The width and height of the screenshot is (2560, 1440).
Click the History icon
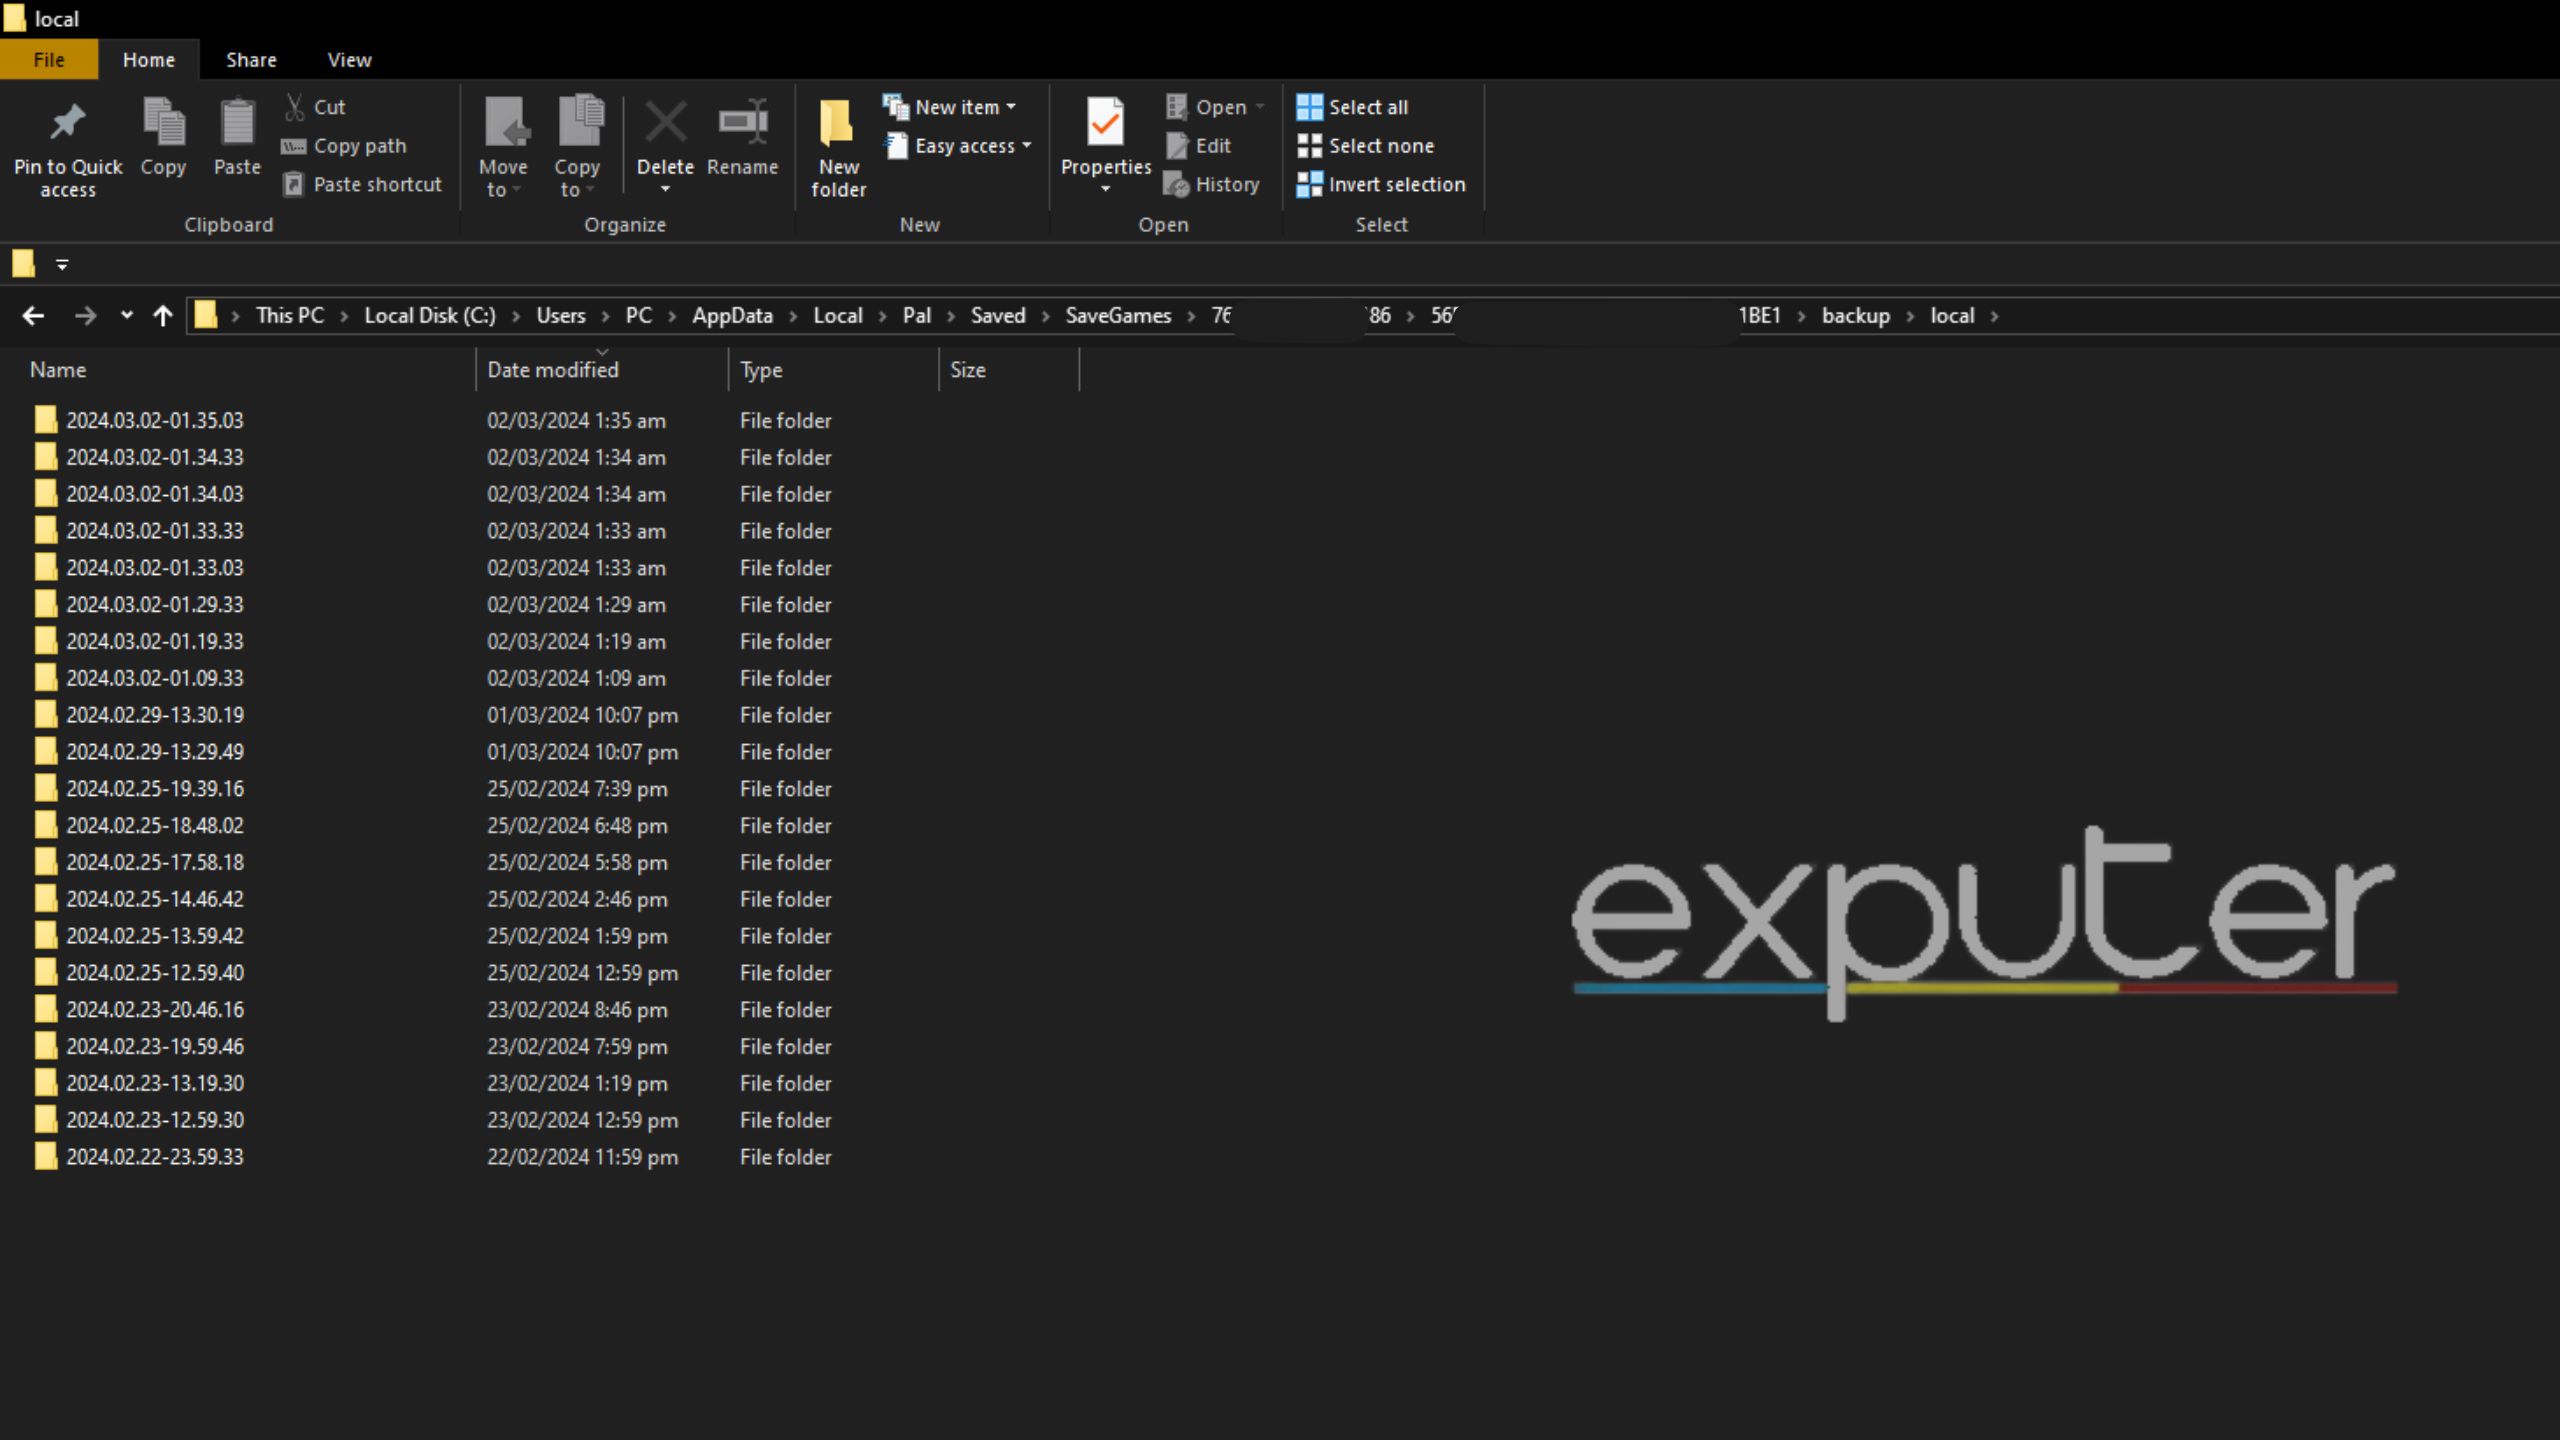click(x=1224, y=183)
